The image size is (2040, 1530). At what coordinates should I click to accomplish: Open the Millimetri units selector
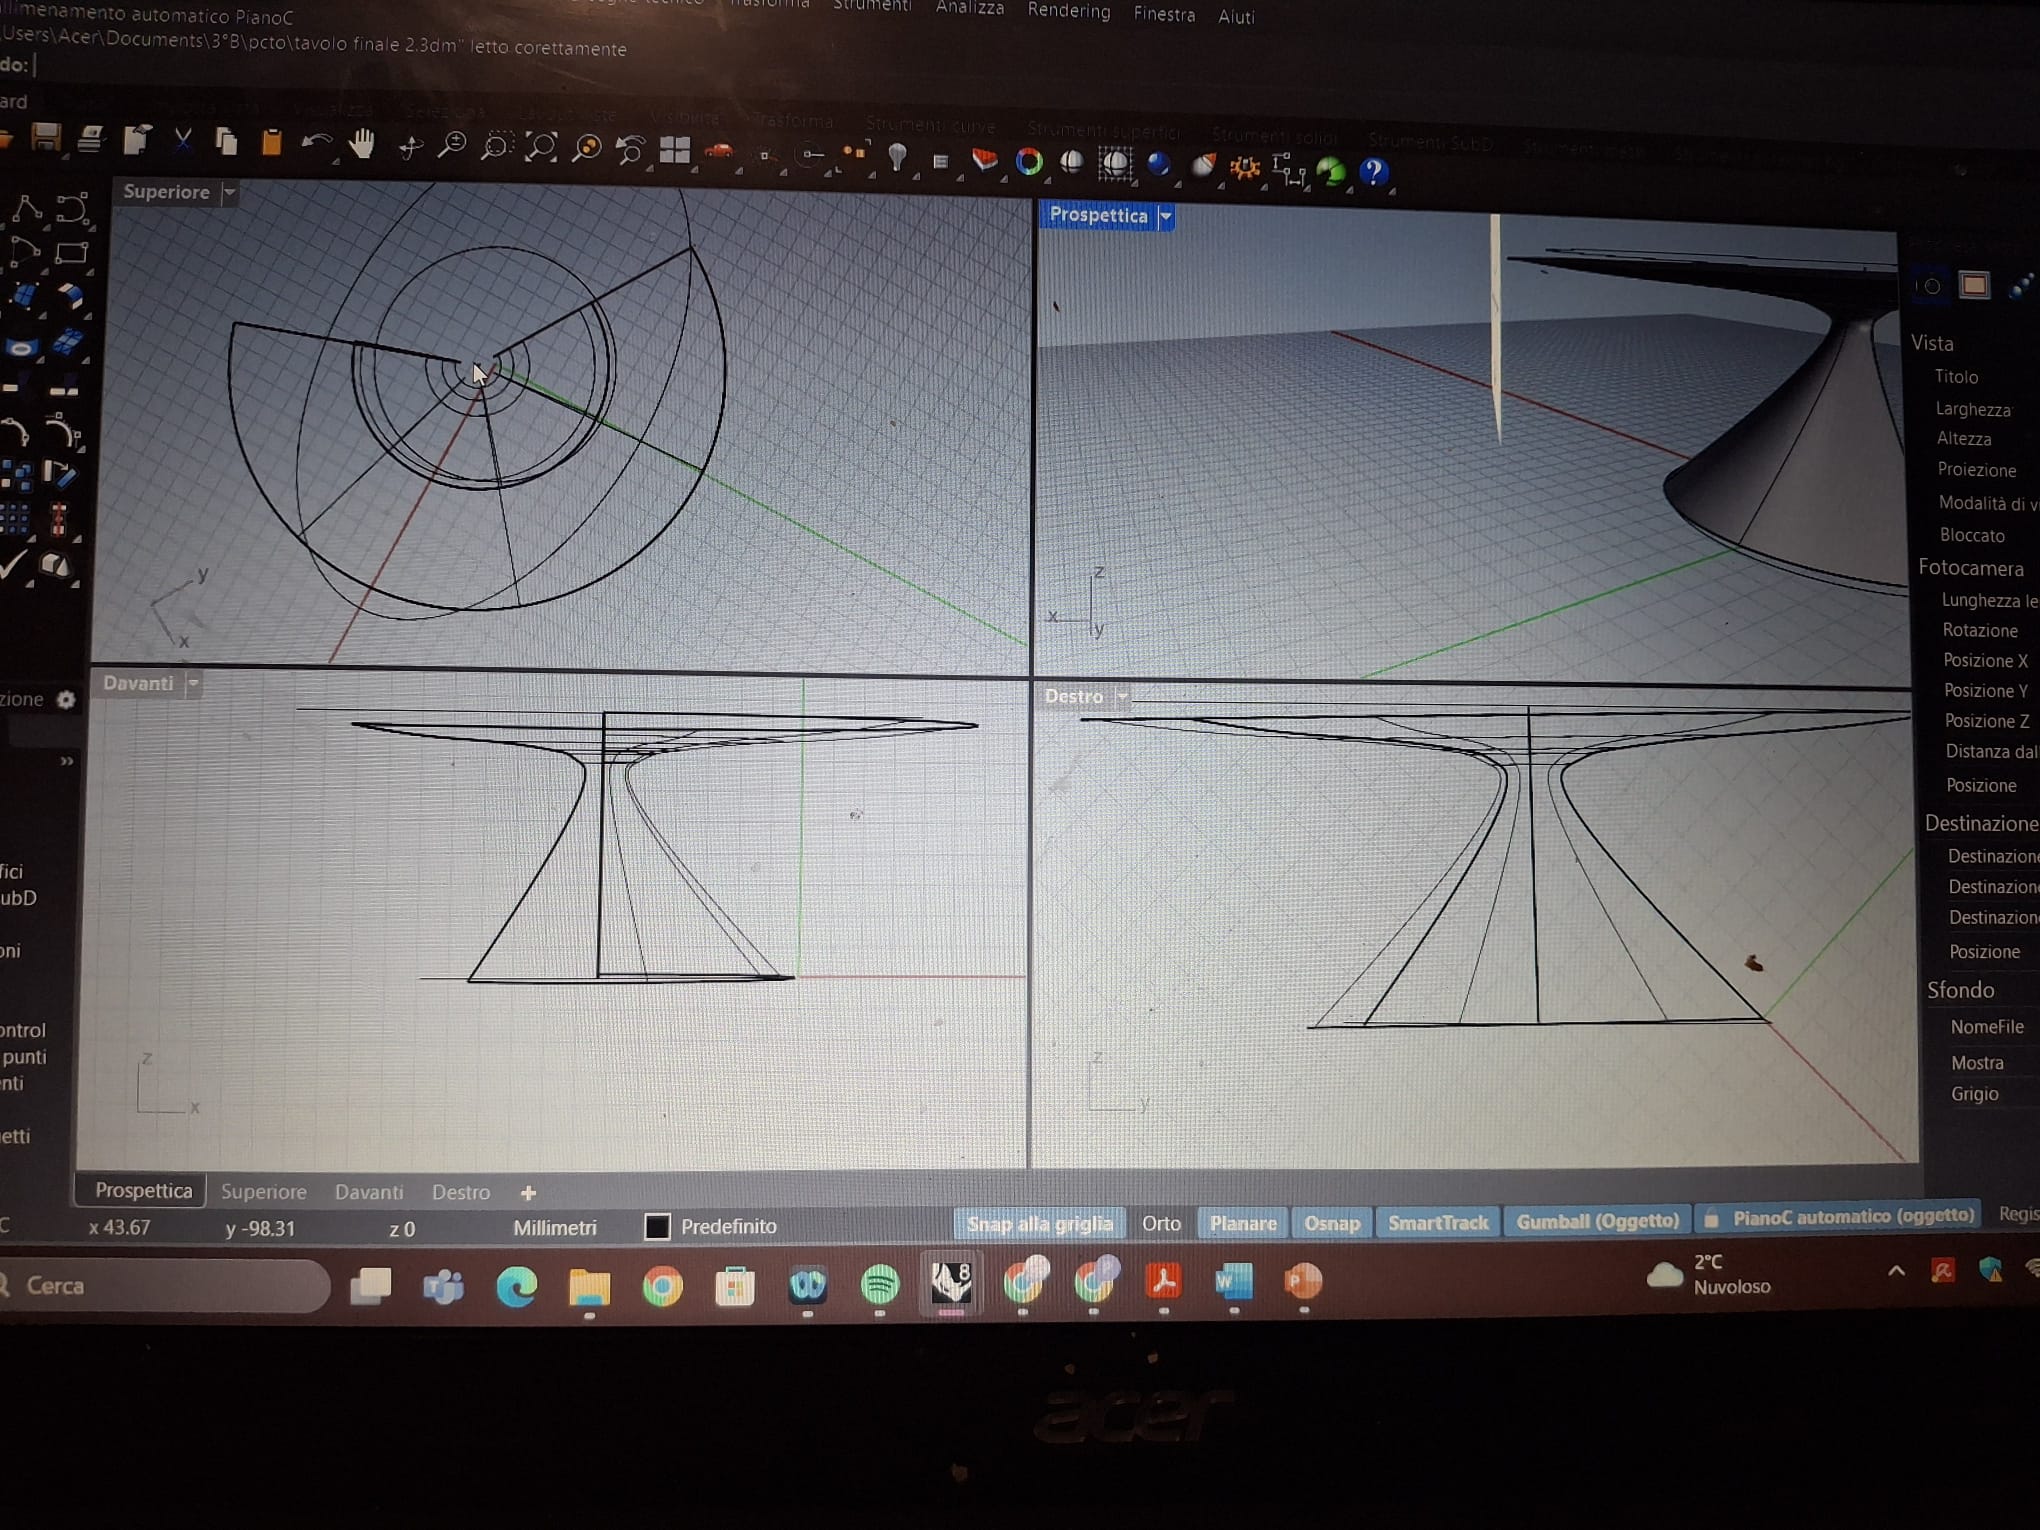(x=555, y=1228)
